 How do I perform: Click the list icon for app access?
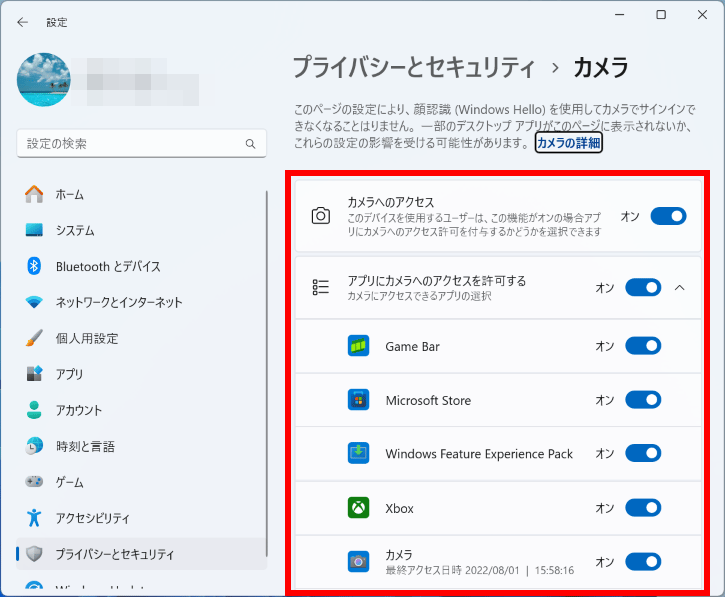click(320, 287)
